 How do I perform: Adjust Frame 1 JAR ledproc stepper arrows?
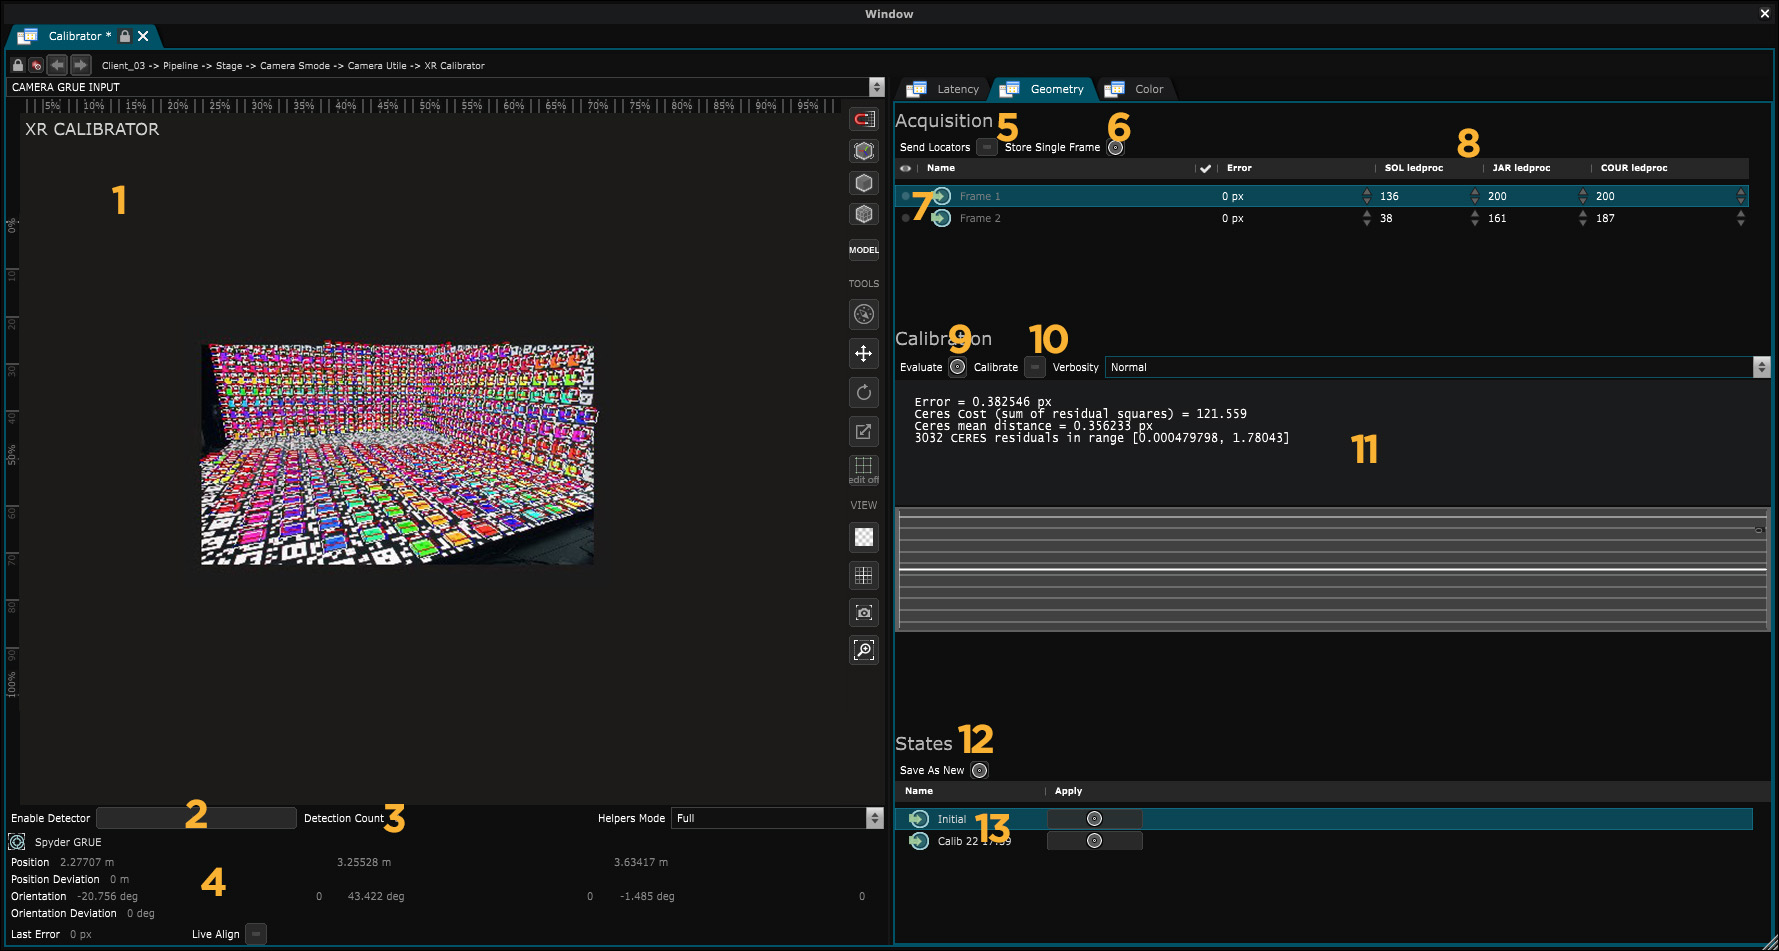pos(1583,196)
